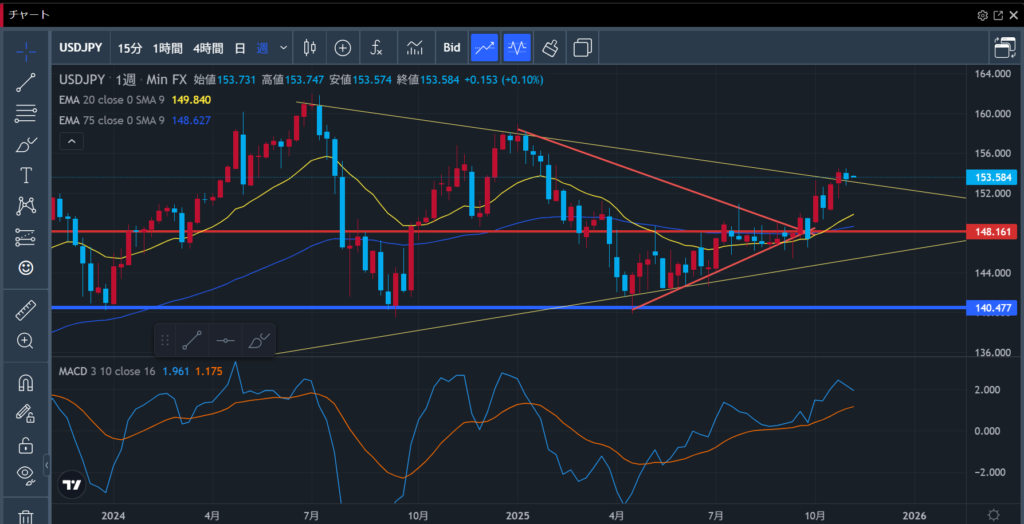Screen dimensions: 1024x524
Task: Open chart settings gear icon
Action: pos(983,15)
